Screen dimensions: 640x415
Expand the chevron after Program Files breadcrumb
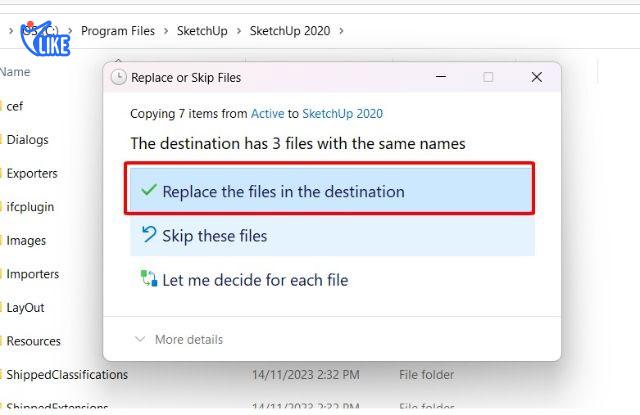coord(166,31)
